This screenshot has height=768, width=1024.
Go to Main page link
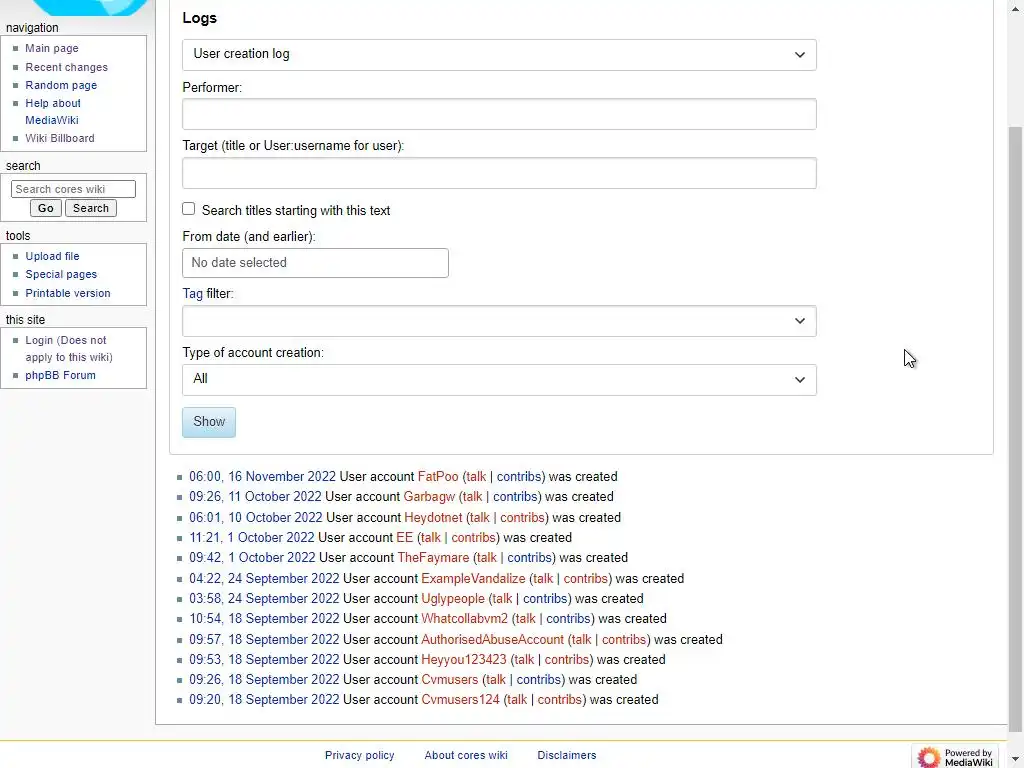tap(52, 48)
